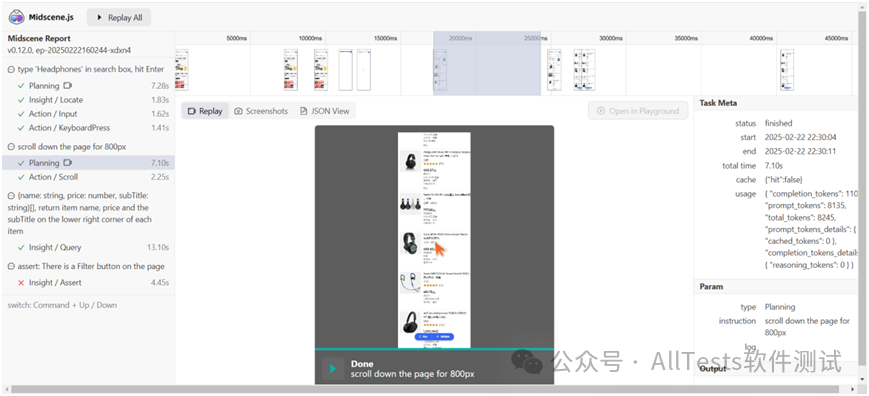Collapse the "assert: There is a Filter button" group
Image resolution: width=869 pixels, height=396 pixels.
tap(11, 266)
